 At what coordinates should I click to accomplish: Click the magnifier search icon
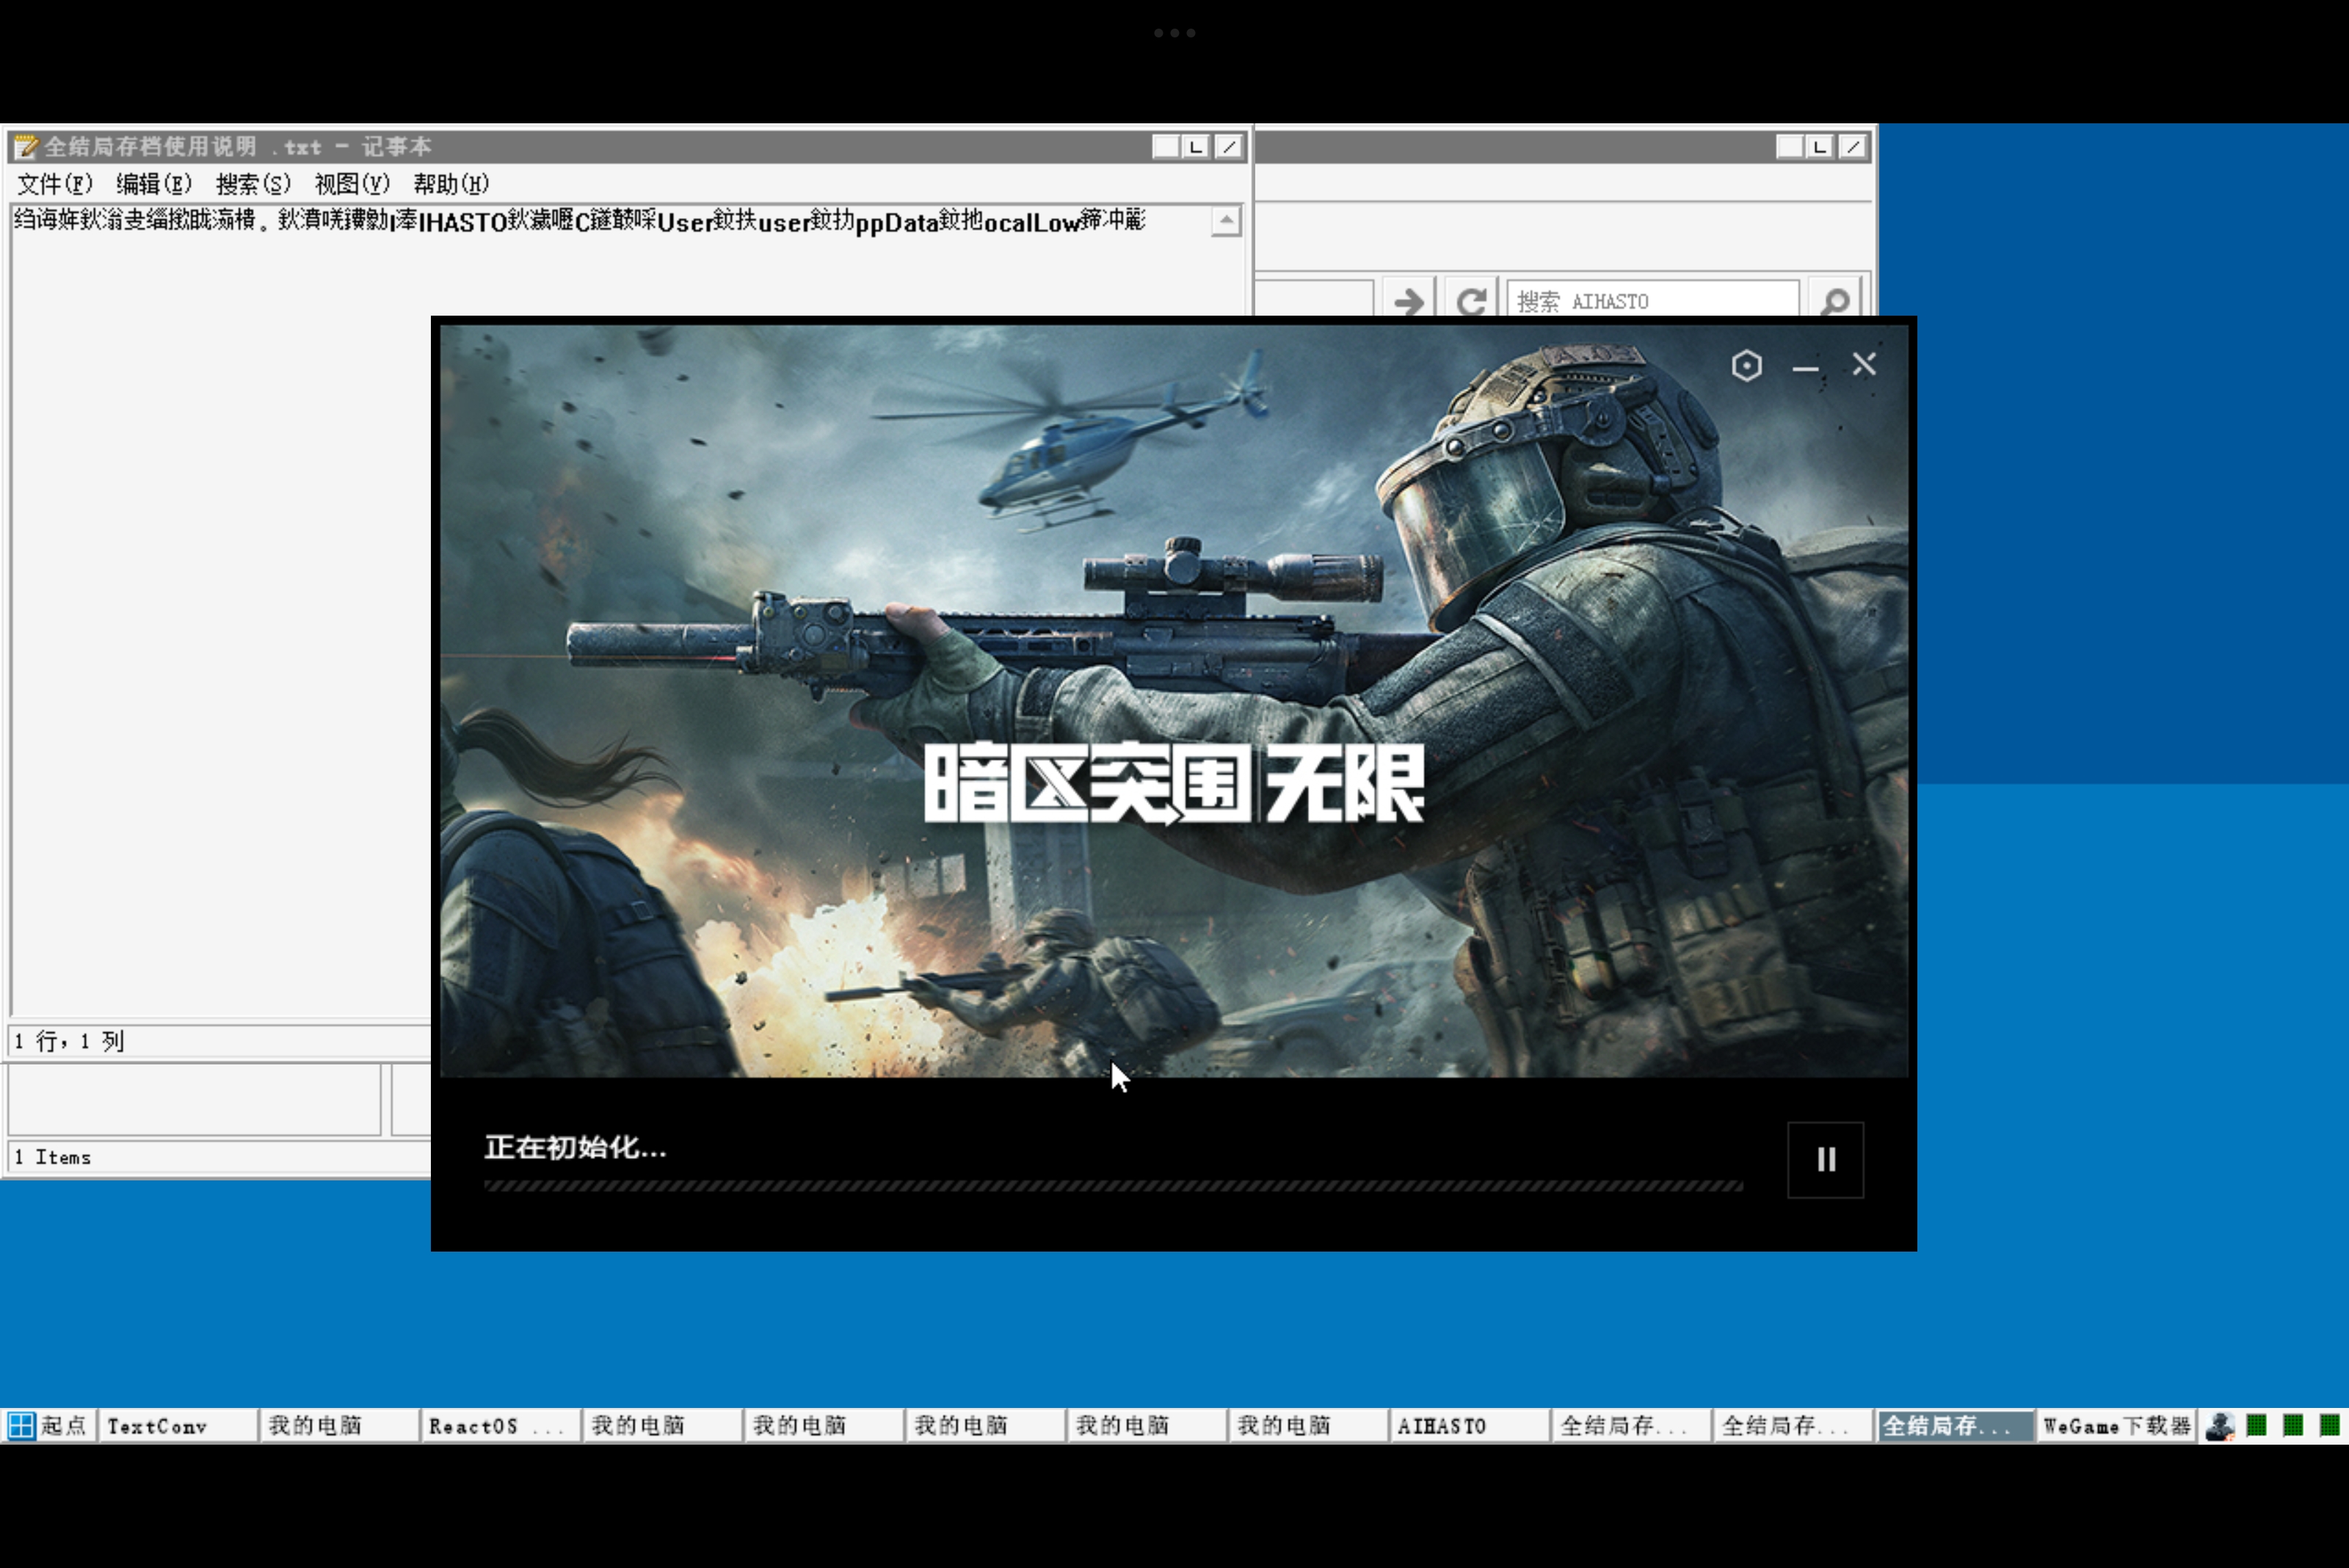click(x=1835, y=301)
